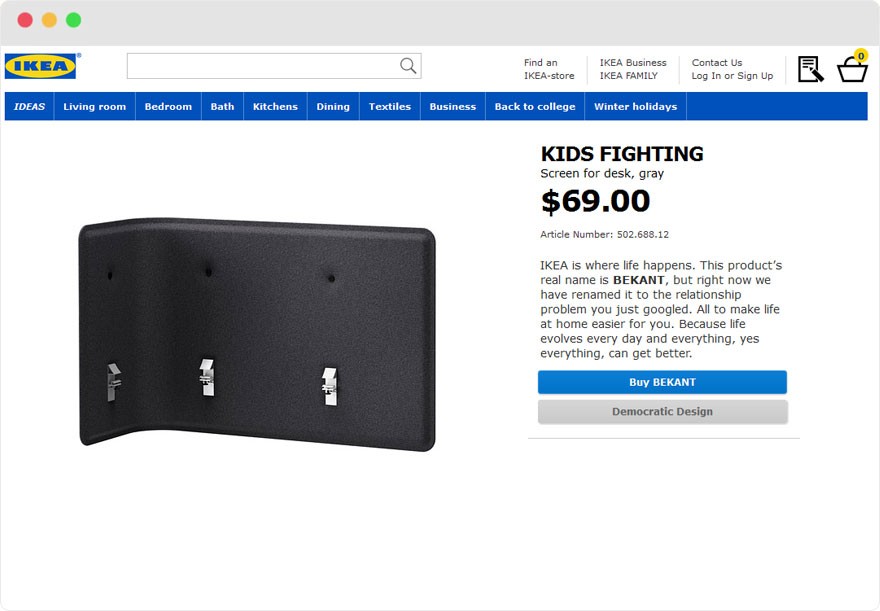Open the shopping basket icon
Image resolution: width=880 pixels, height=611 pixels.
click(x=852, y=69)
